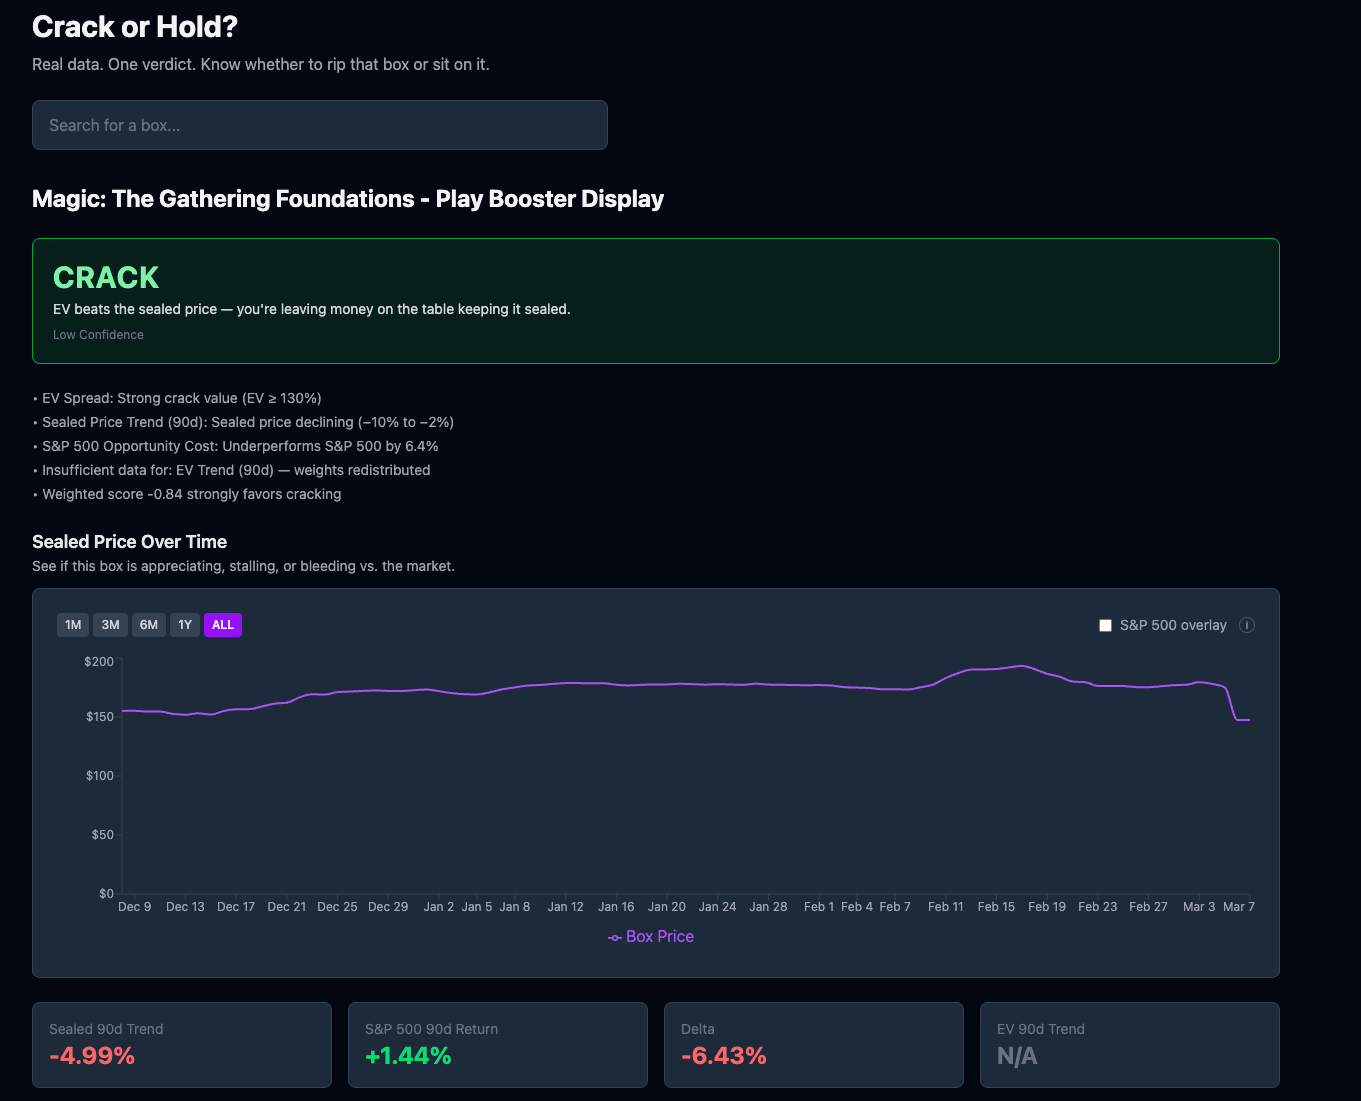The image size is (1361, 1101).
Task: Switch to the 1Y time range
Action: click(x=185, y=624)
